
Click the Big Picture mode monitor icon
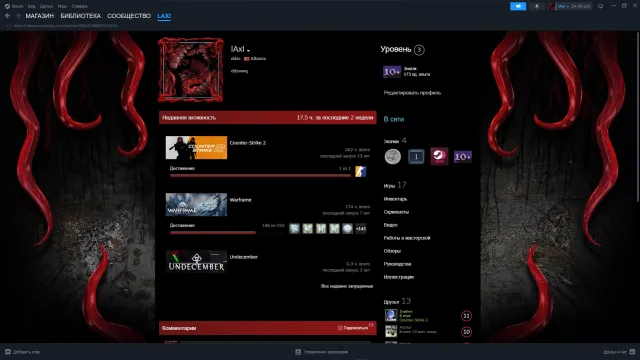click(x=600, y=6)
